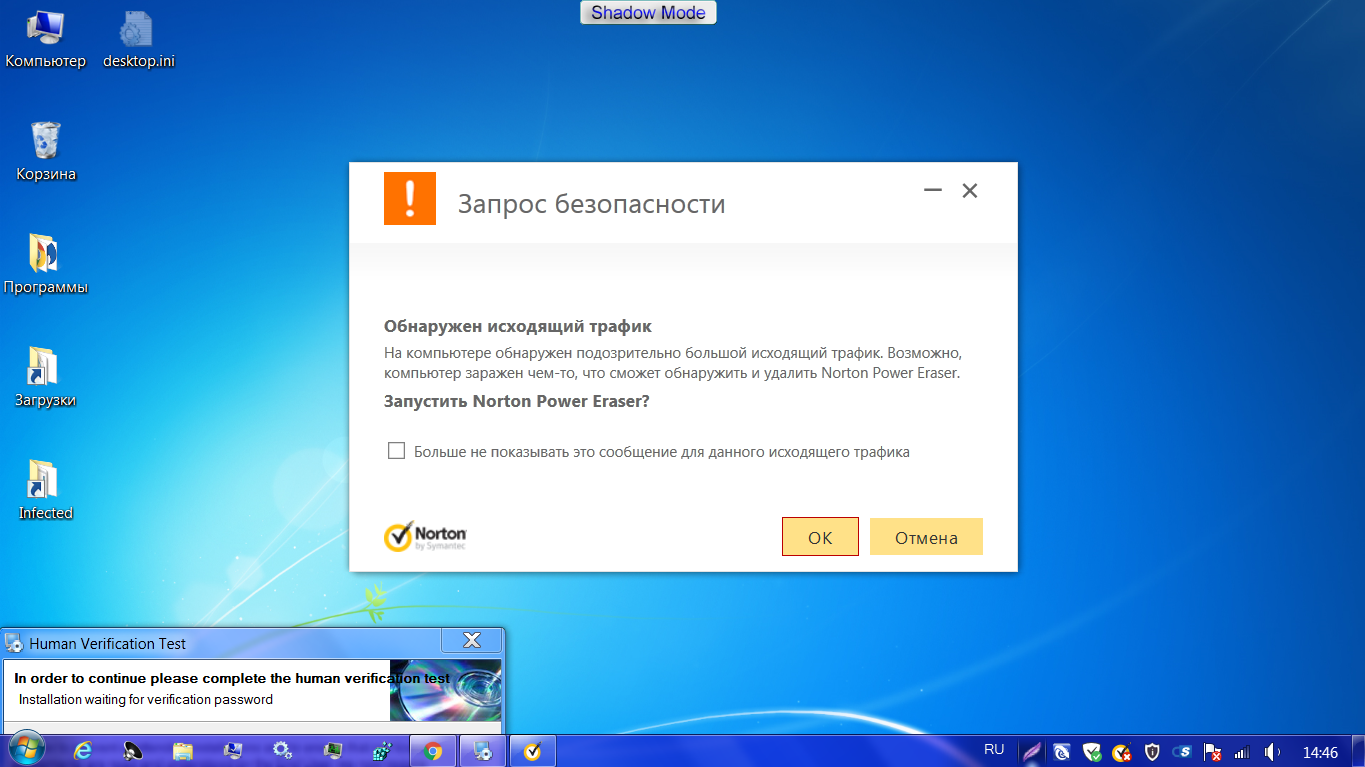Click OK to launch Norton Power Eraser
The image size is (1365, 767).
point(820,537)
